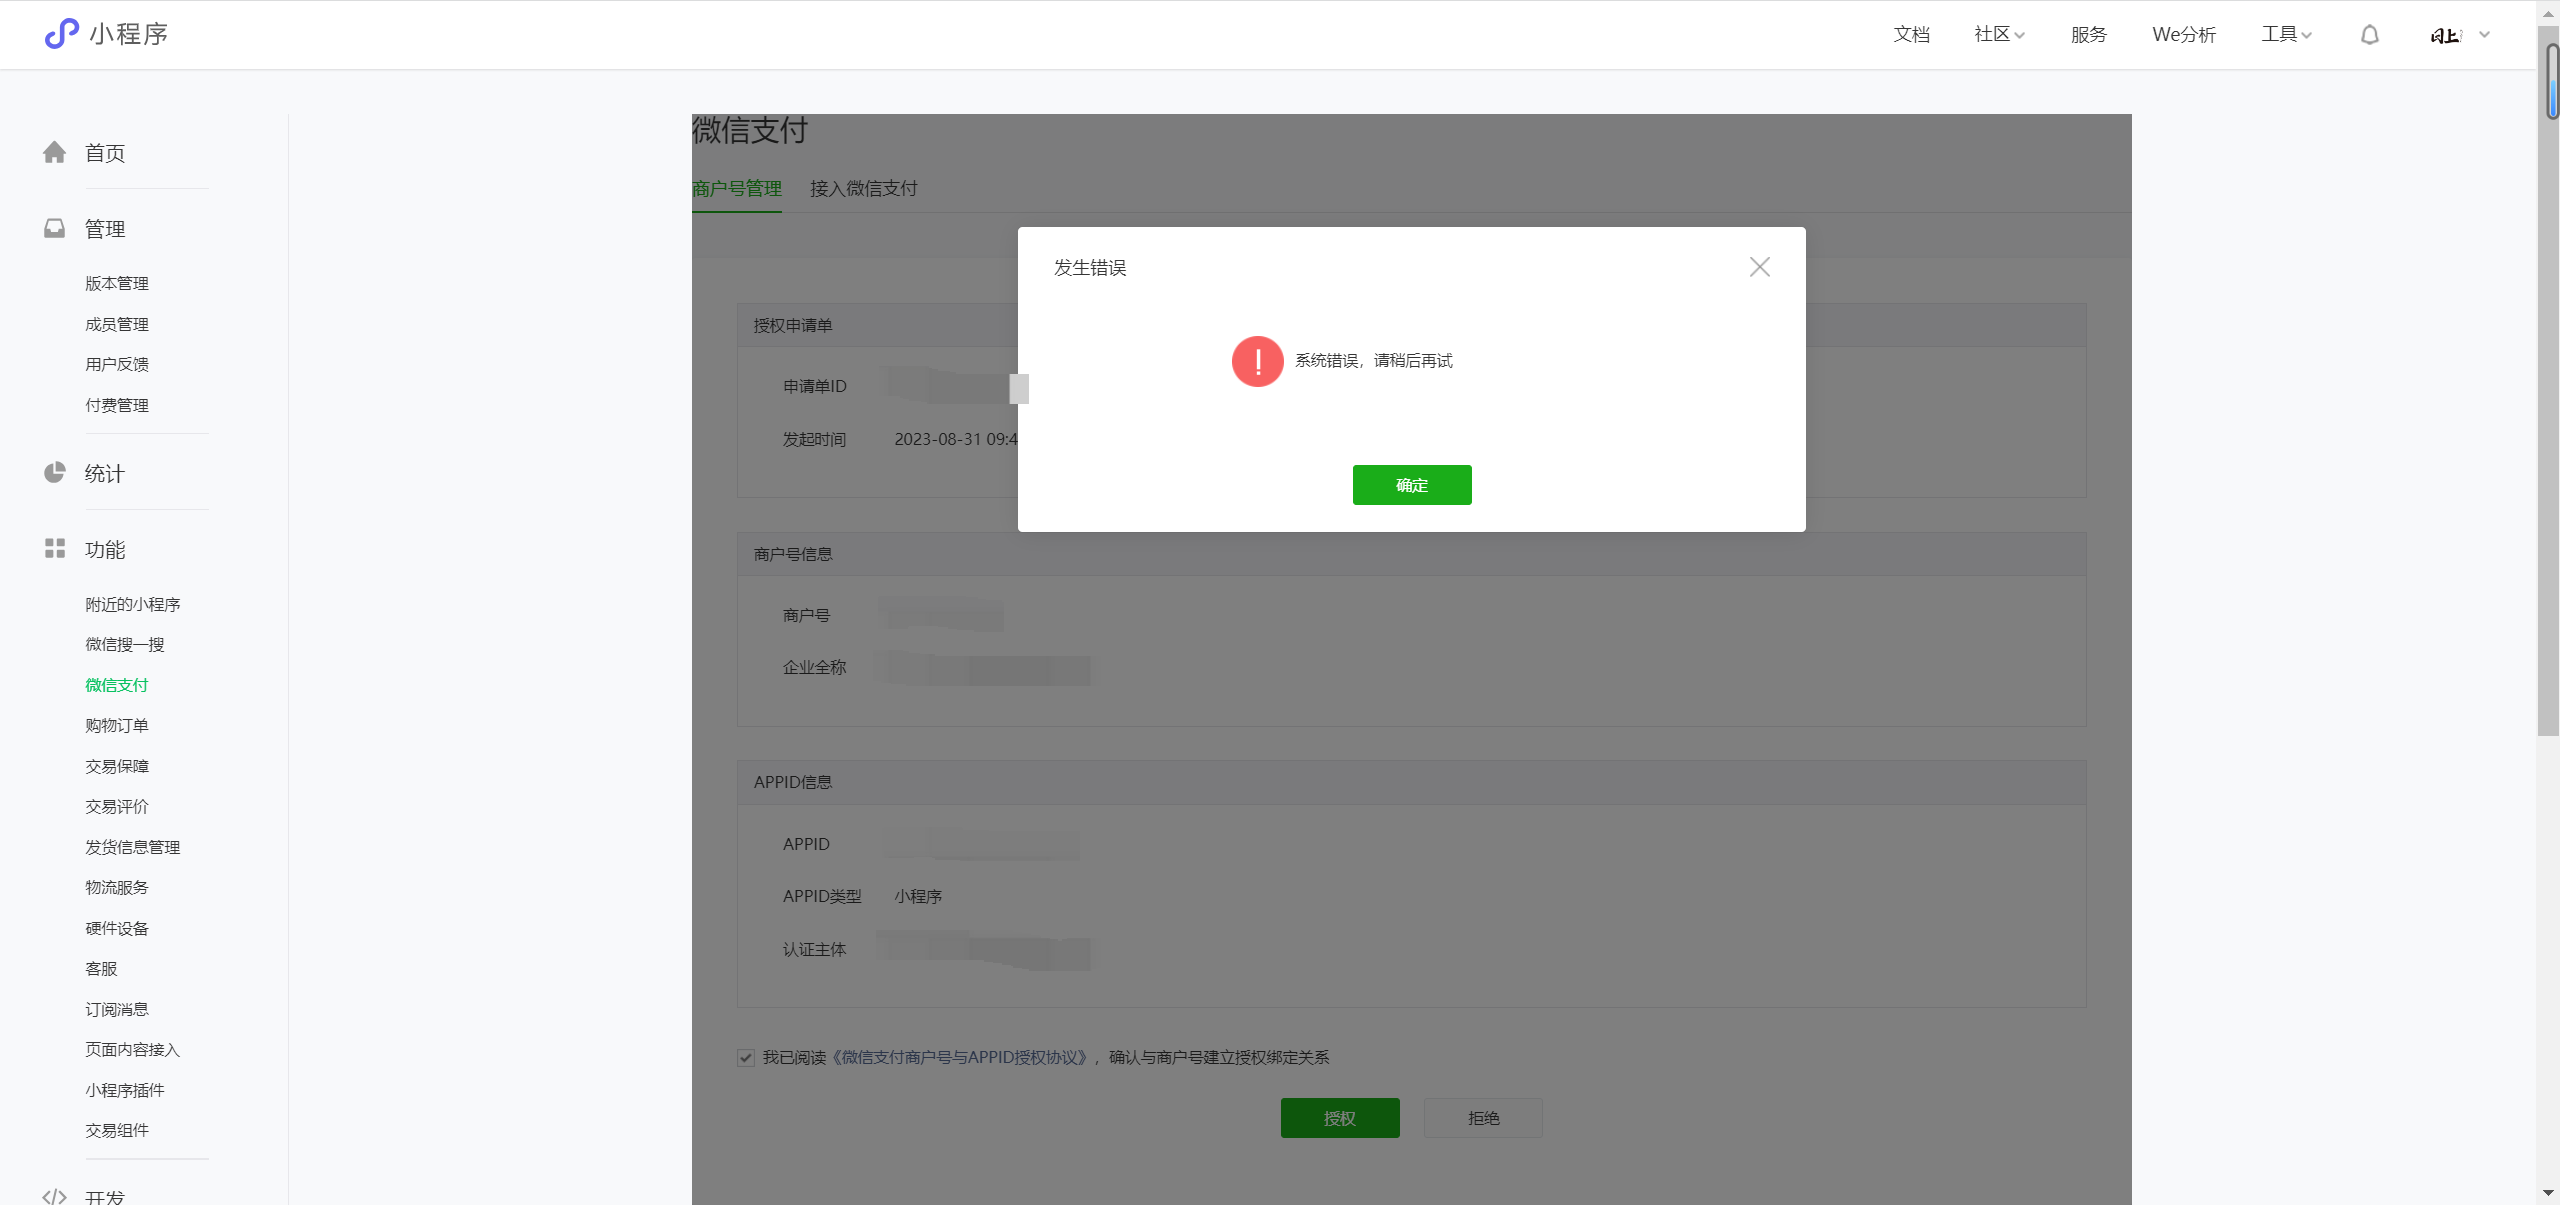The width and height of the screenshot is (2560, 1205).
Task: Click the home icon beside 首页
Action: click(x=55, y=152)
